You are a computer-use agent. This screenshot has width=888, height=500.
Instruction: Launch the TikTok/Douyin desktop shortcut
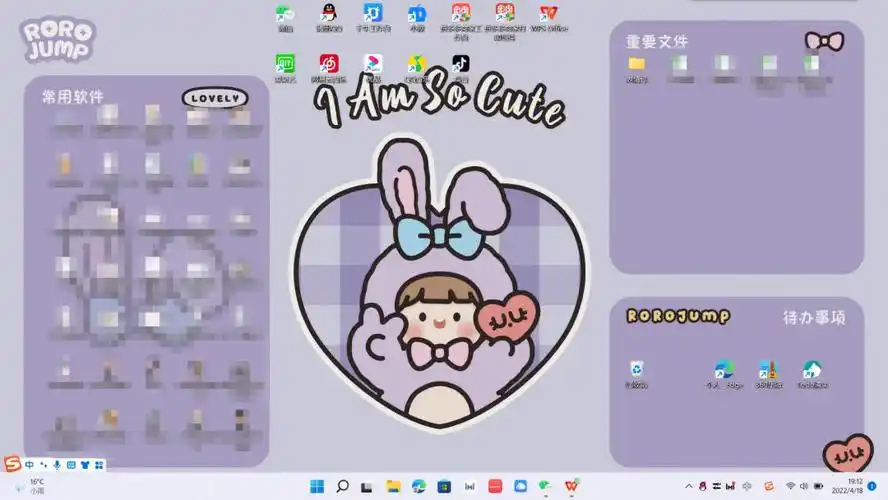point(460,65)
